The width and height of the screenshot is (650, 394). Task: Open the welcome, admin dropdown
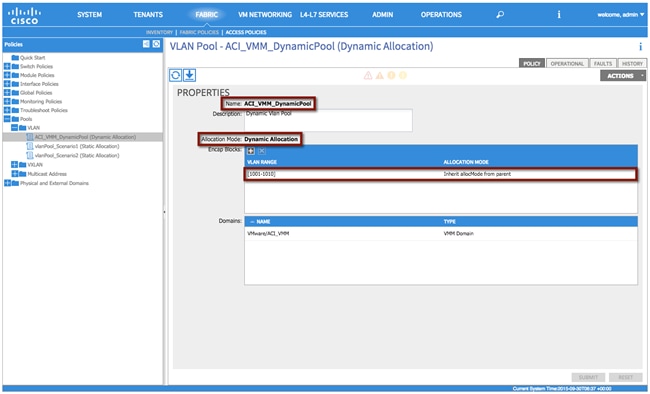pyautogui.click(x=621, y=15)
